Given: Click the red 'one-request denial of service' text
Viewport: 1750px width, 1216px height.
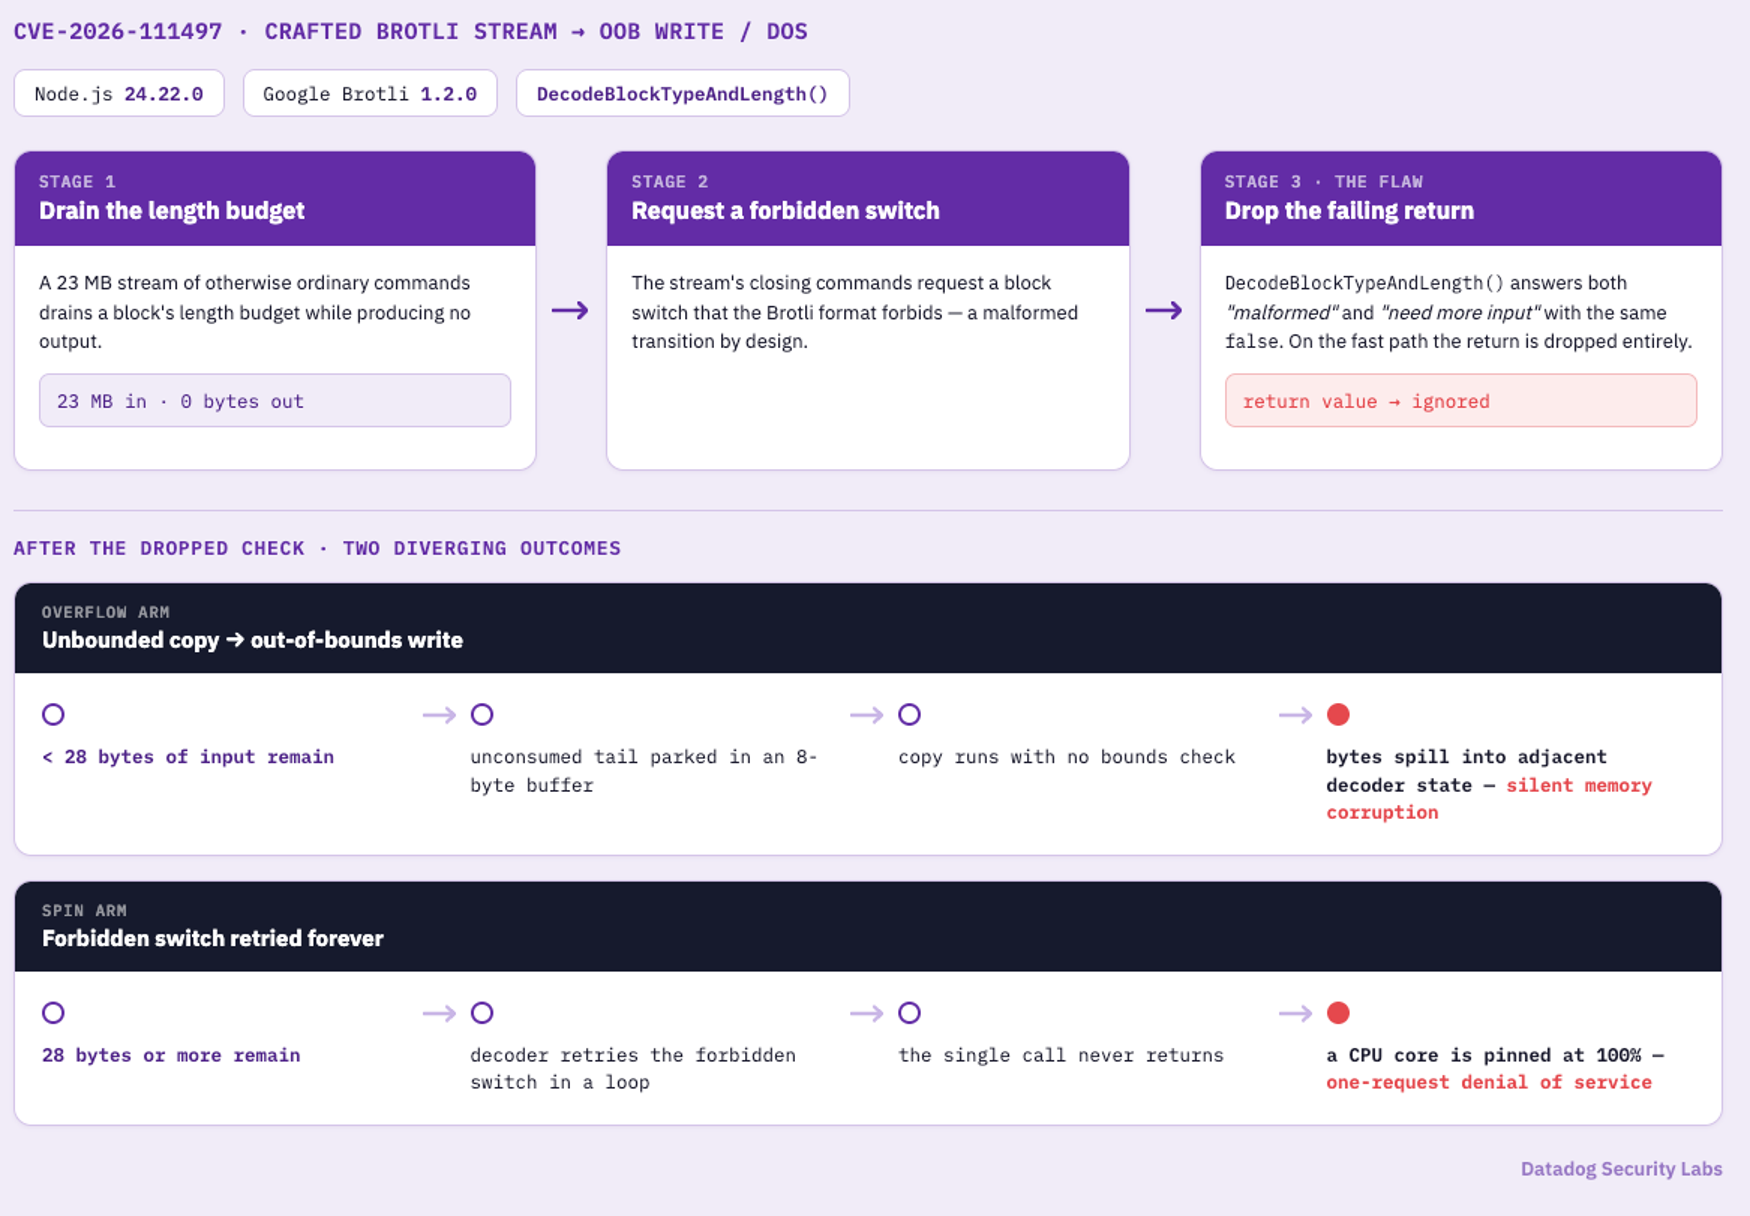Looking at the screenshot, I should coord(1489,1083).
